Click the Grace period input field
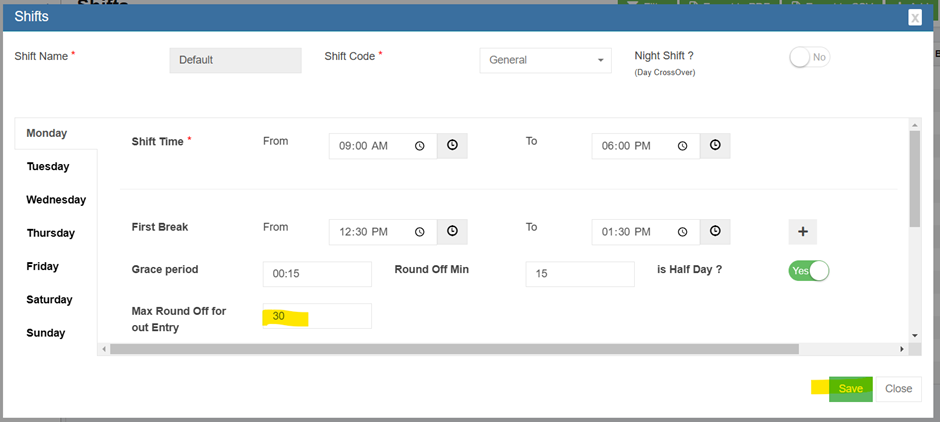Screen dimensions: 940x422 coord(317,274)
